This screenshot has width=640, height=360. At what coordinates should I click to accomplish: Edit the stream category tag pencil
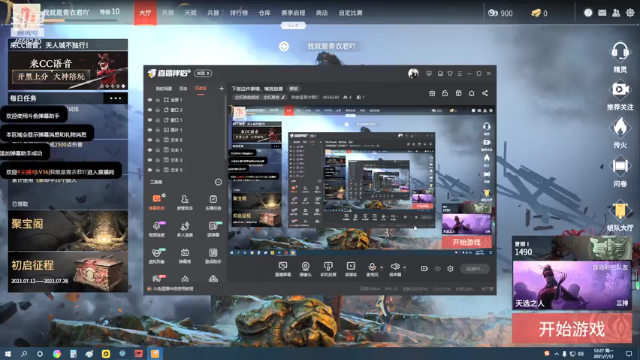pos(283,97)
